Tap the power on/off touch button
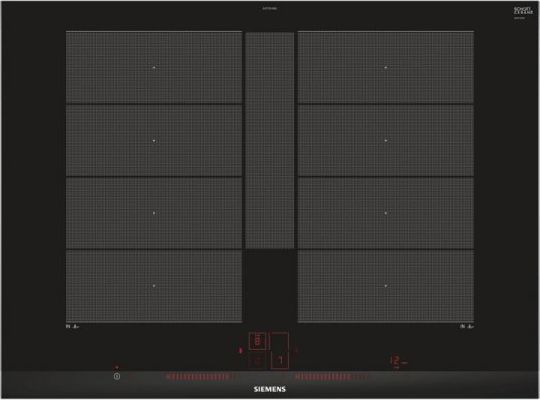Image resolution: width=540 pixels, height=400 pixels. tap(117, 377)
